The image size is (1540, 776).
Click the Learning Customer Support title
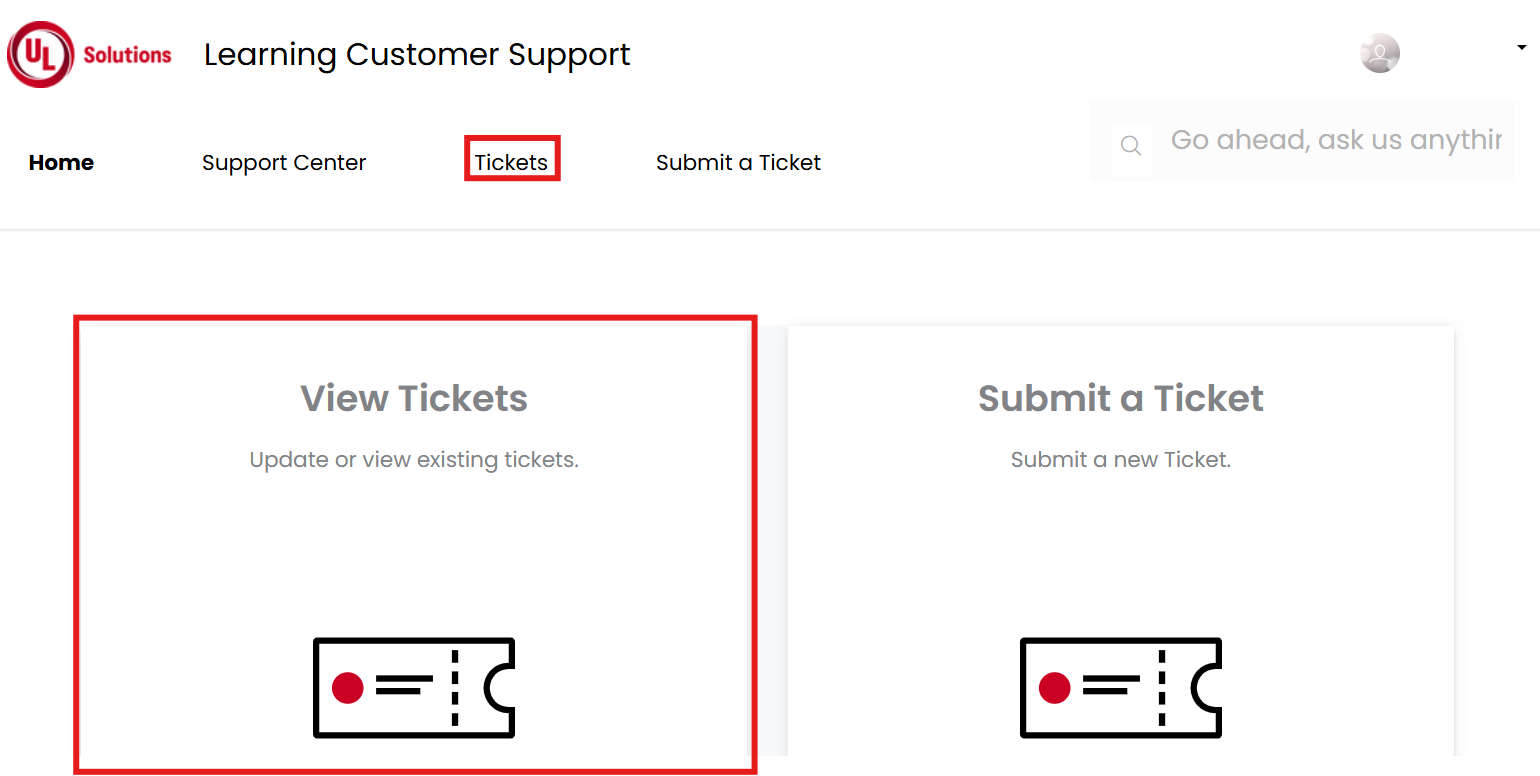417,54
